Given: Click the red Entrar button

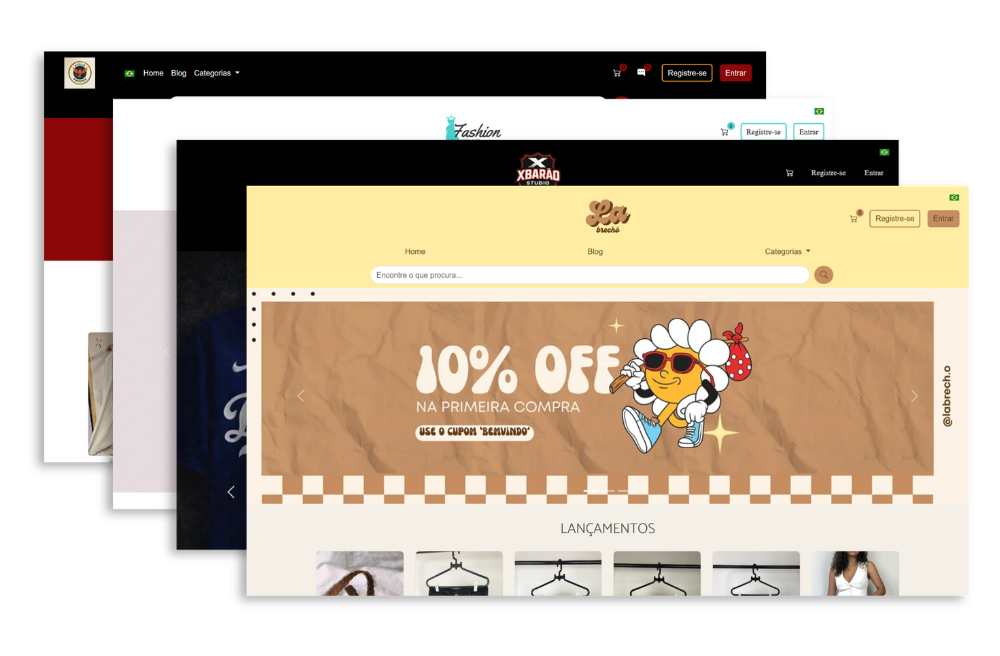Looking at the screenshot, I should point(735,73).
